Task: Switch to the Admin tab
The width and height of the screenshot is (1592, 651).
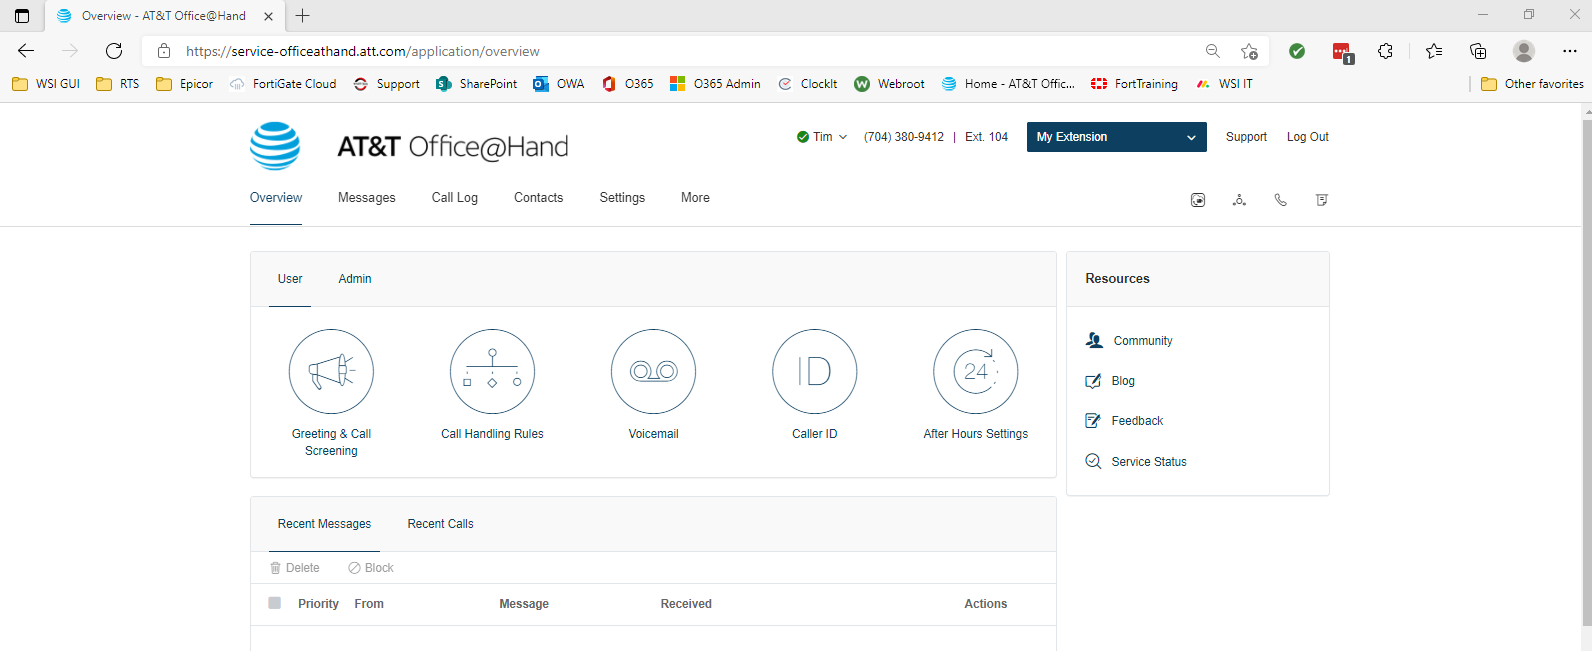Action: (354, 279)
